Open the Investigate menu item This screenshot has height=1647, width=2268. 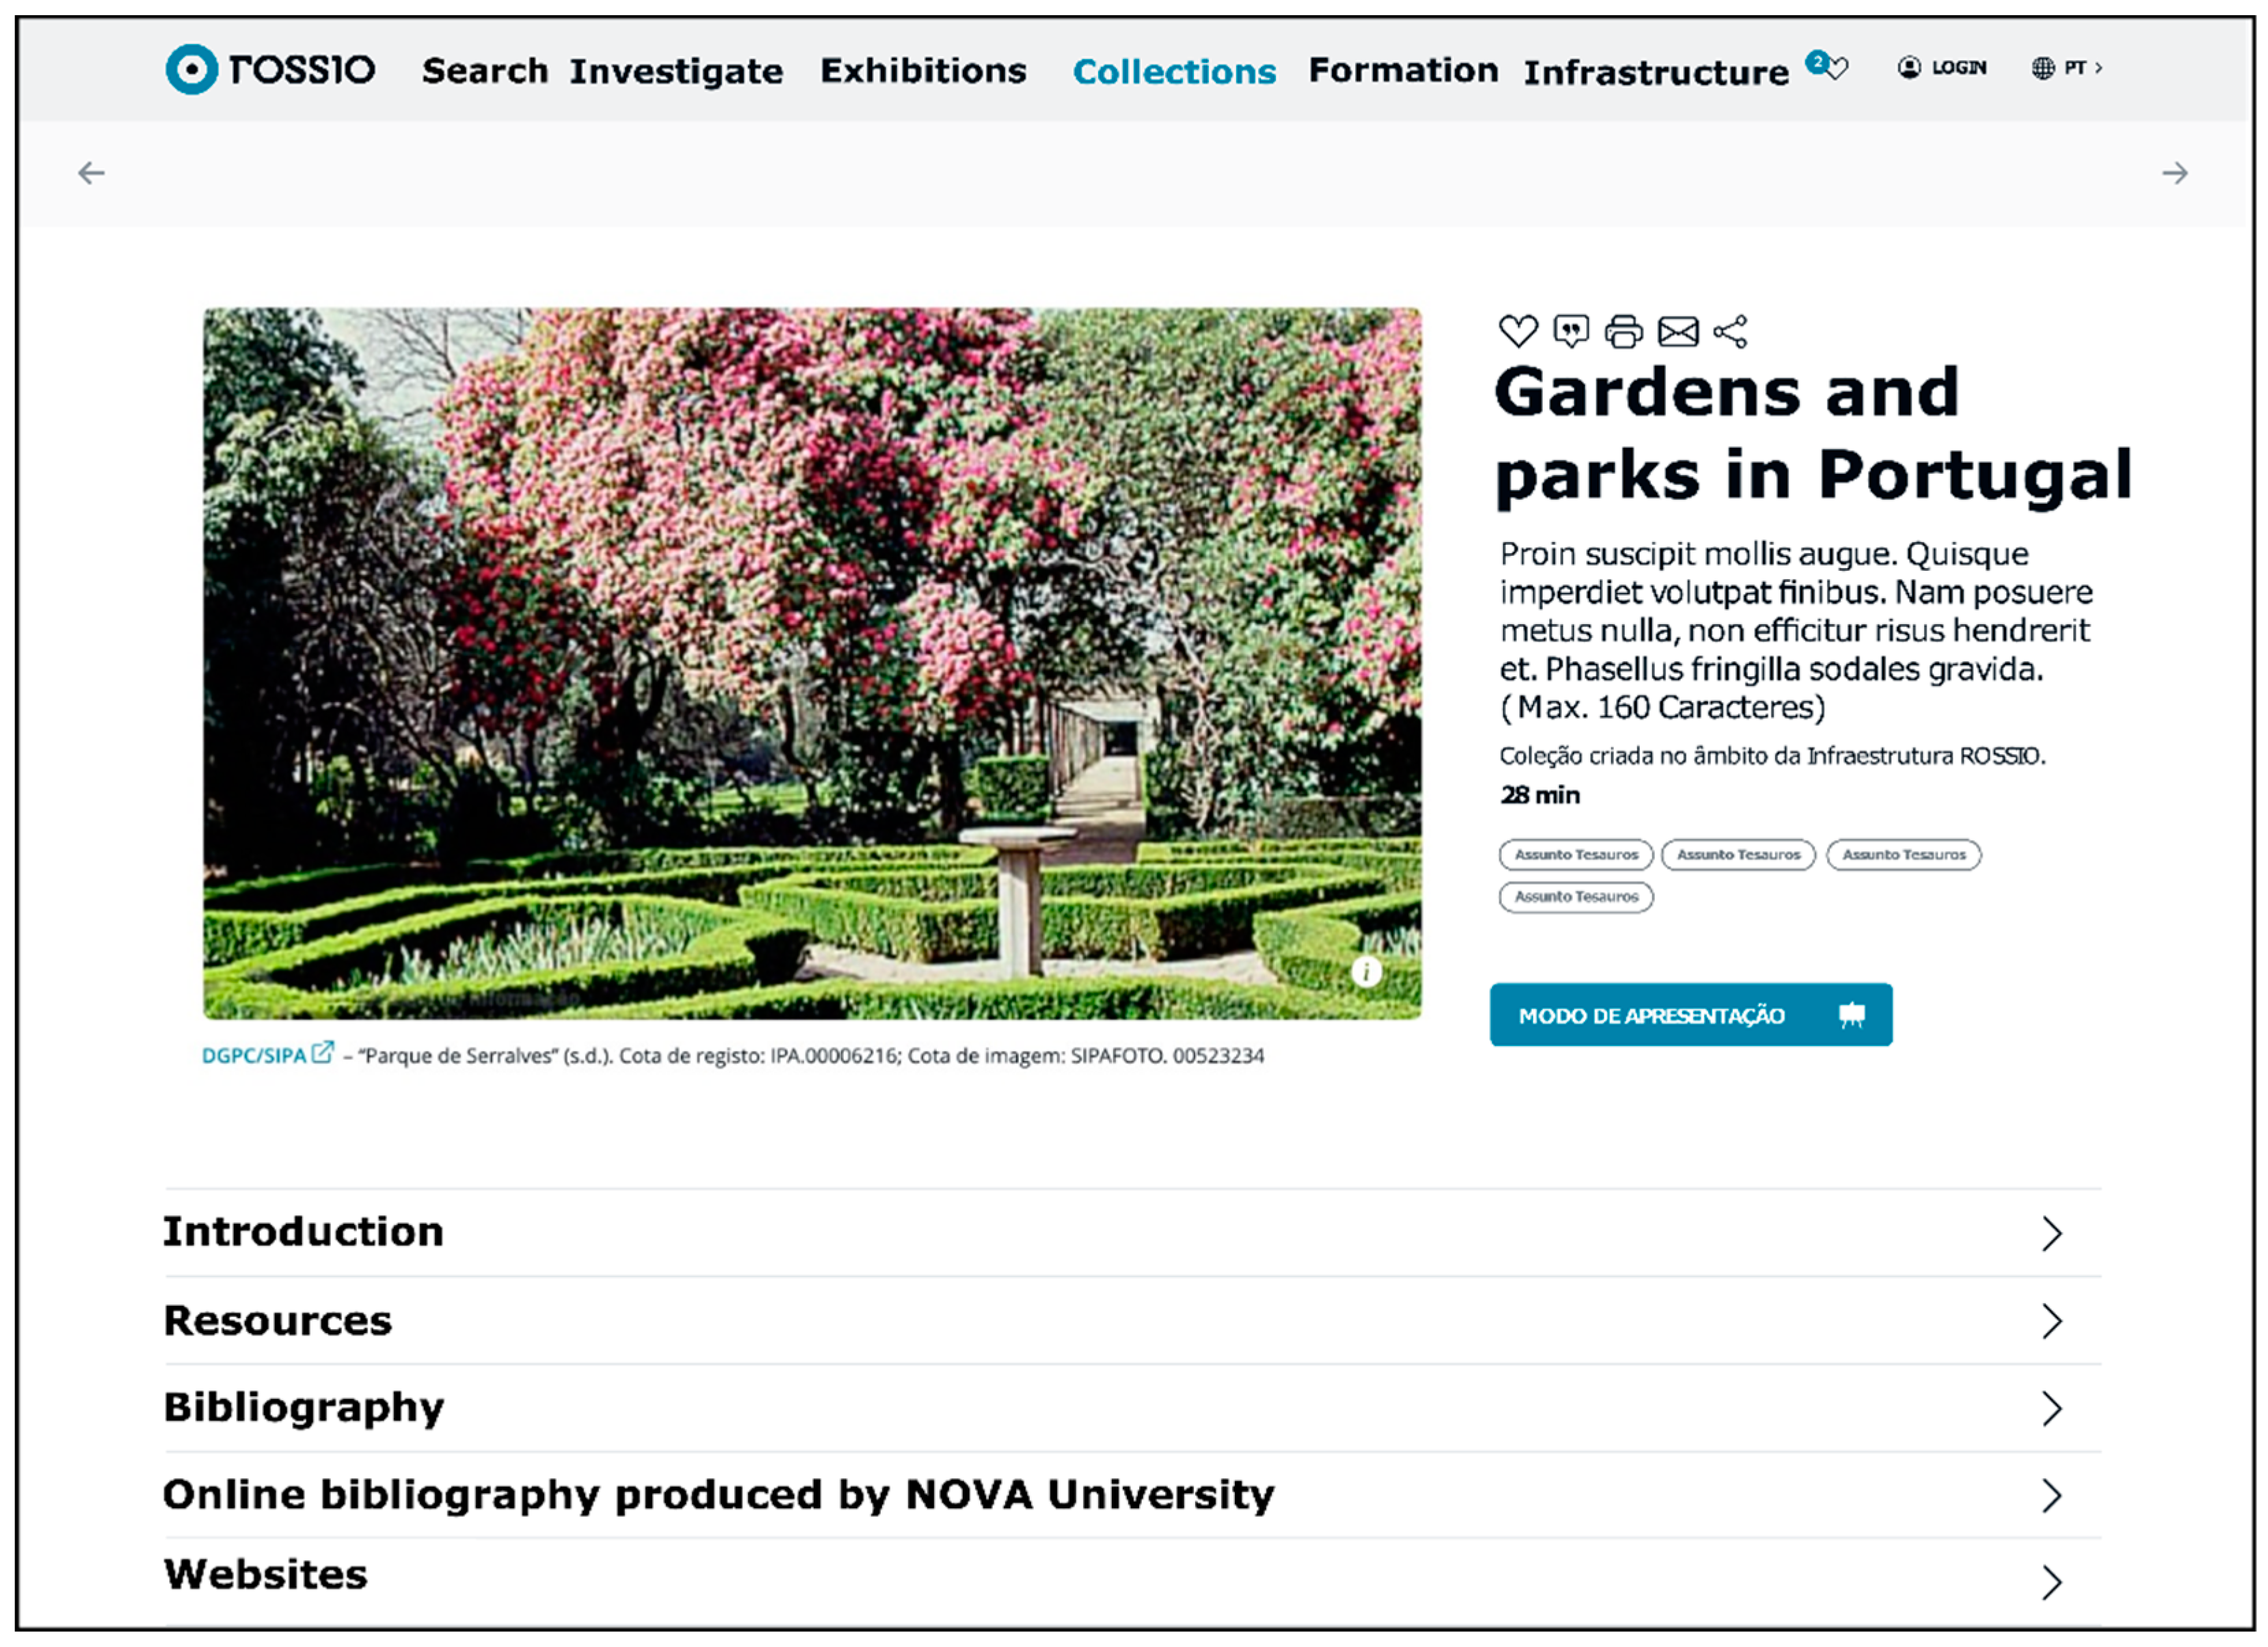676,71
